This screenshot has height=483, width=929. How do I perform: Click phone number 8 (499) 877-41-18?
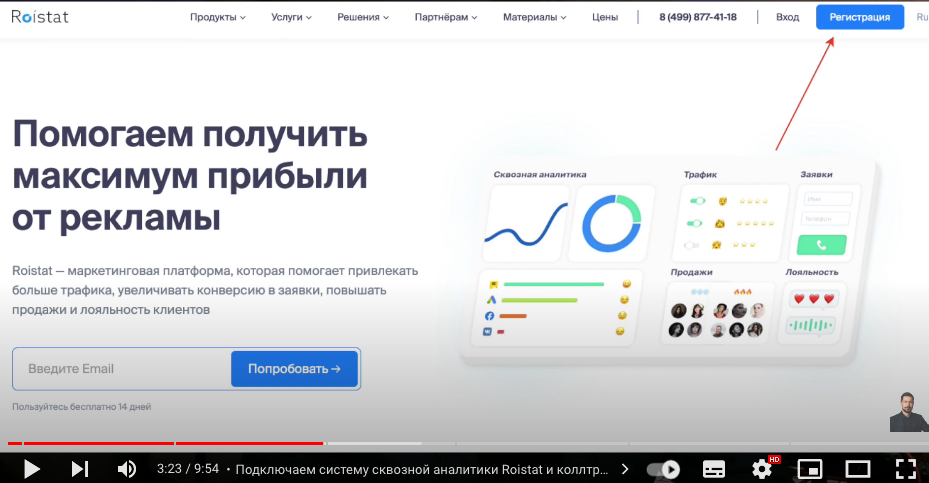pos(698,17)
